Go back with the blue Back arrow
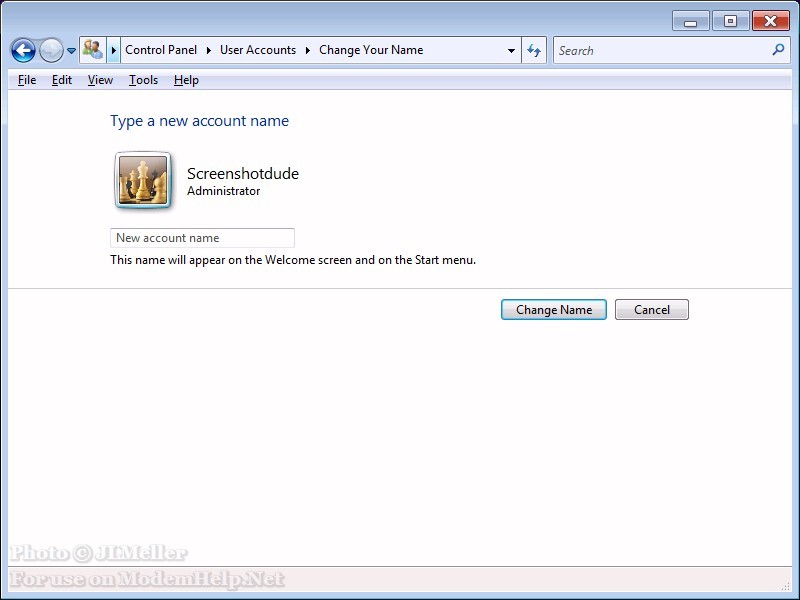The width and height of the screenshot is (800, 600). point(23,51)
